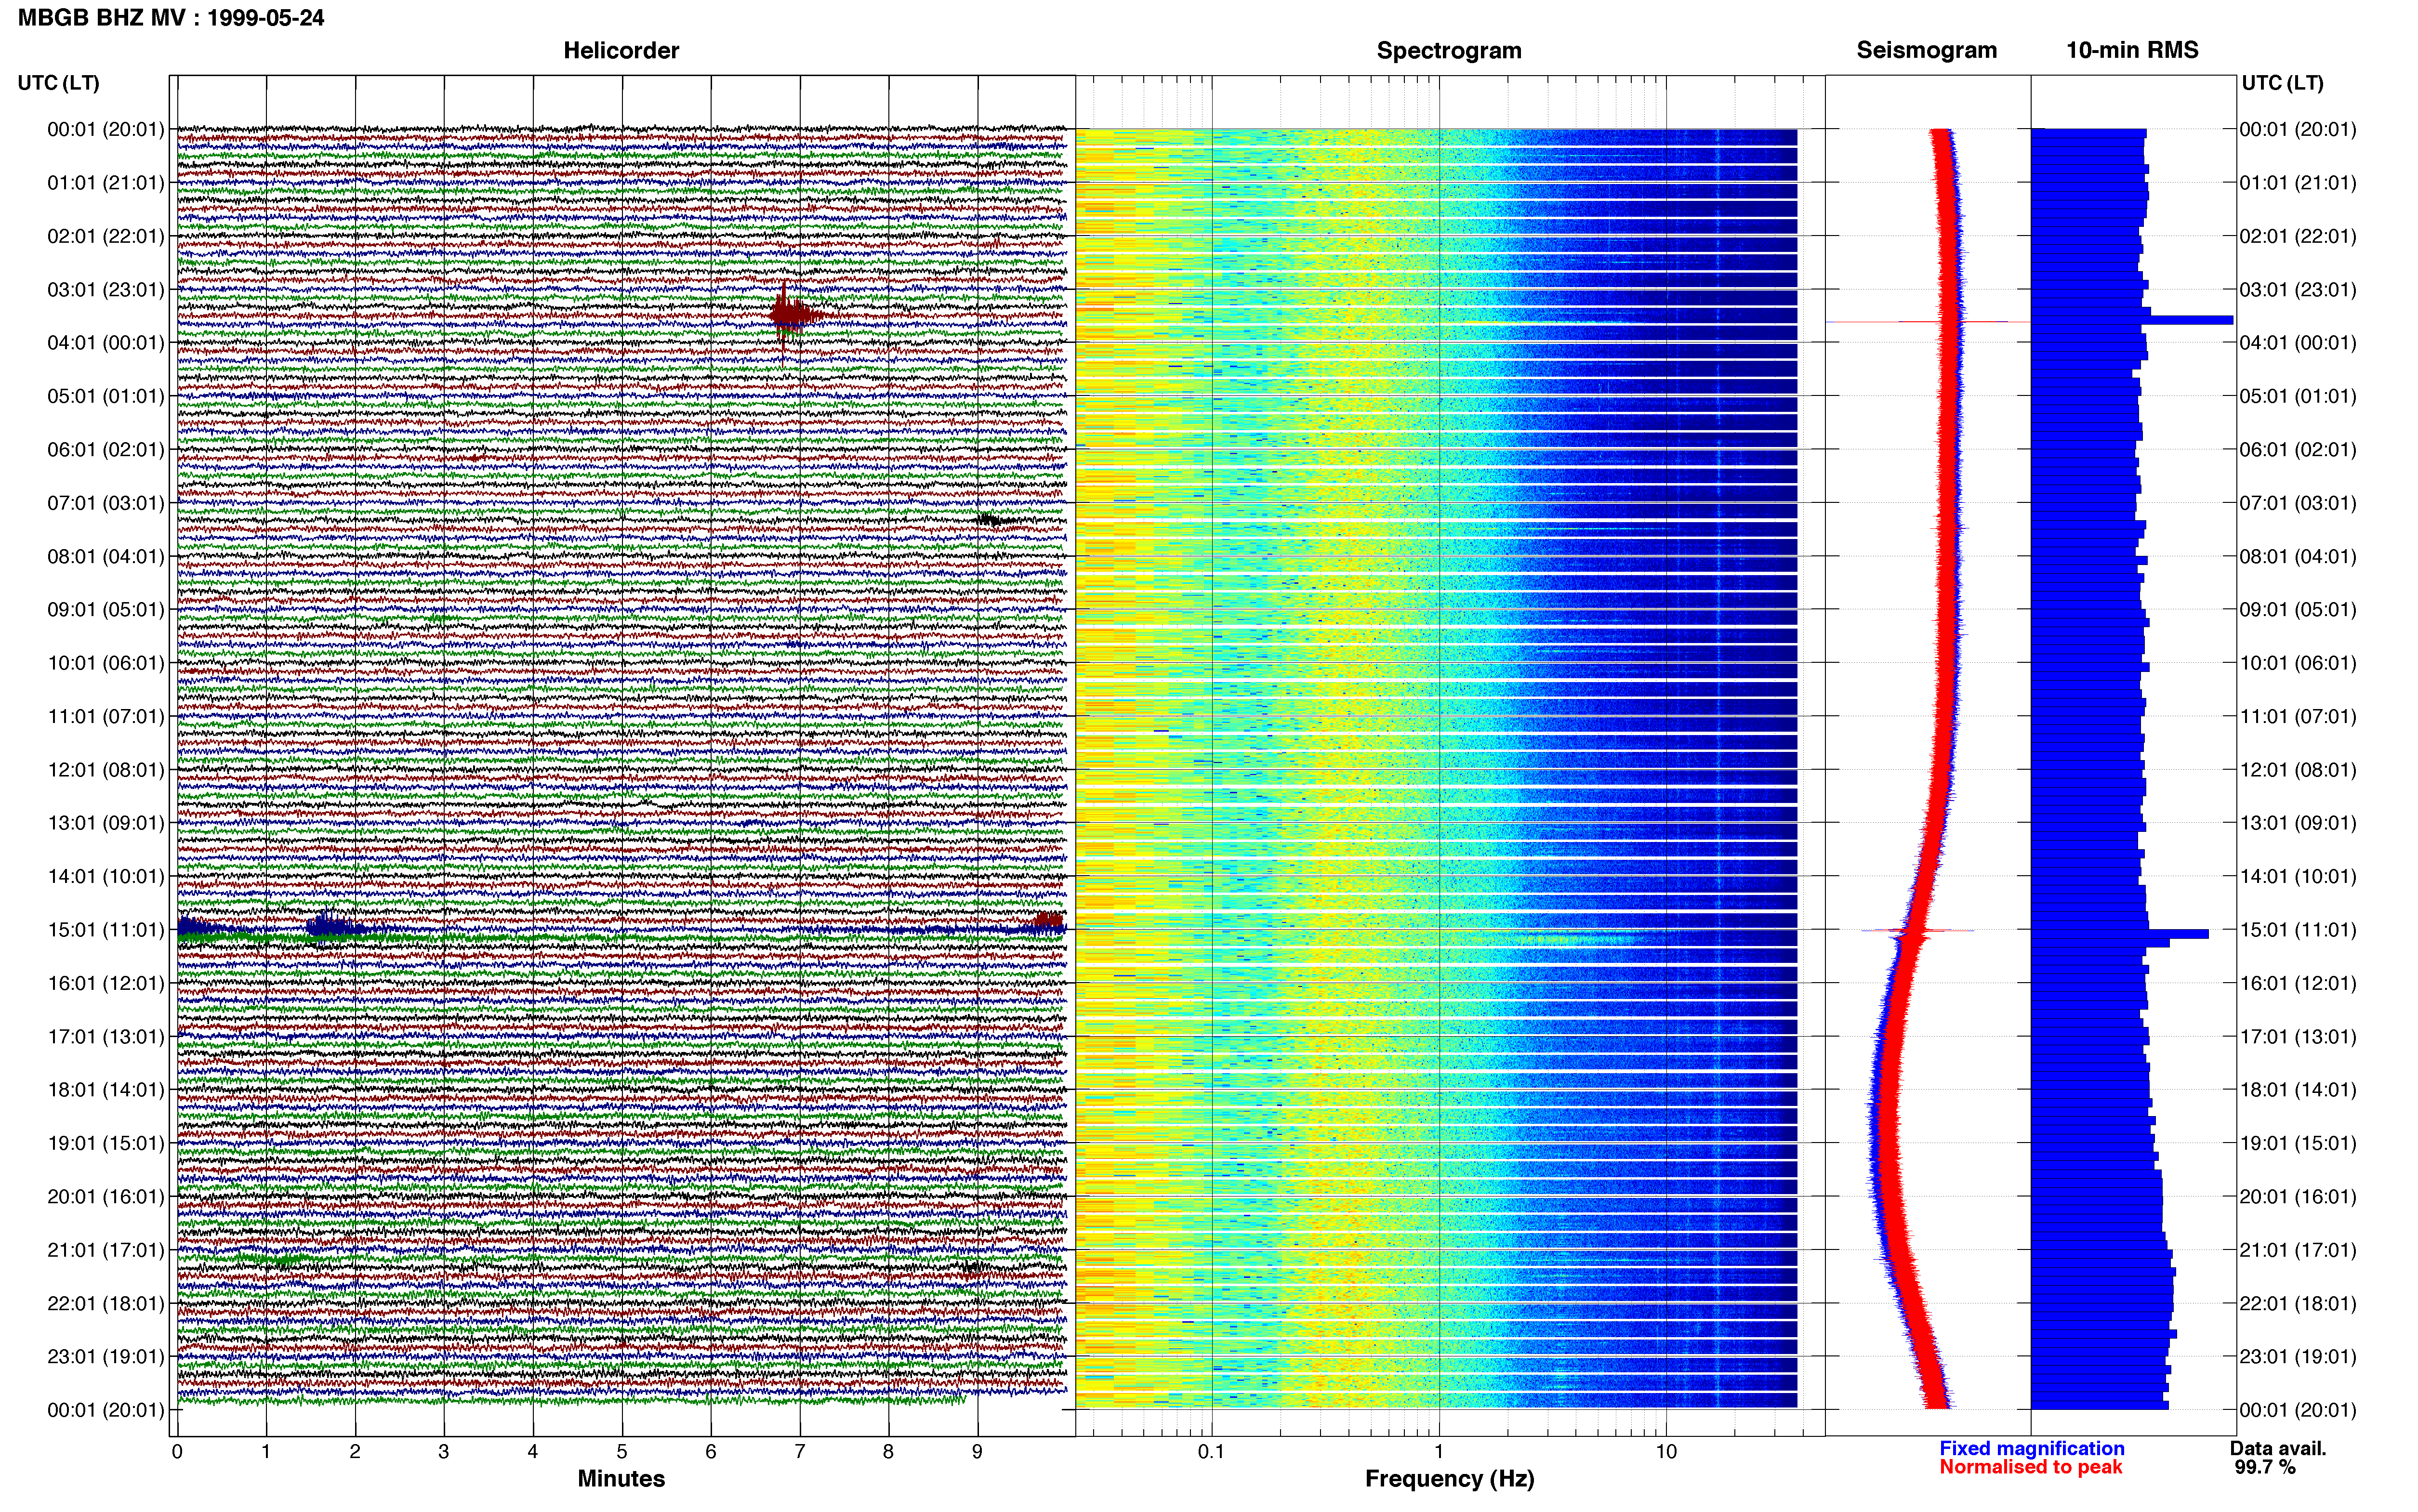Image resolution: width=2418 pixels, height=1512 pixels.
Task: Click the left time label '03:01 (23:01)'
Action: coord(105,289)
